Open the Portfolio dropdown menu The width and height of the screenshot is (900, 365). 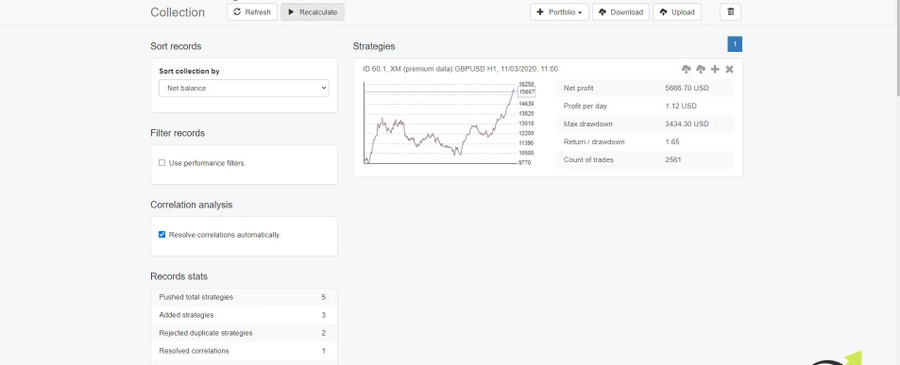point(559,12)
